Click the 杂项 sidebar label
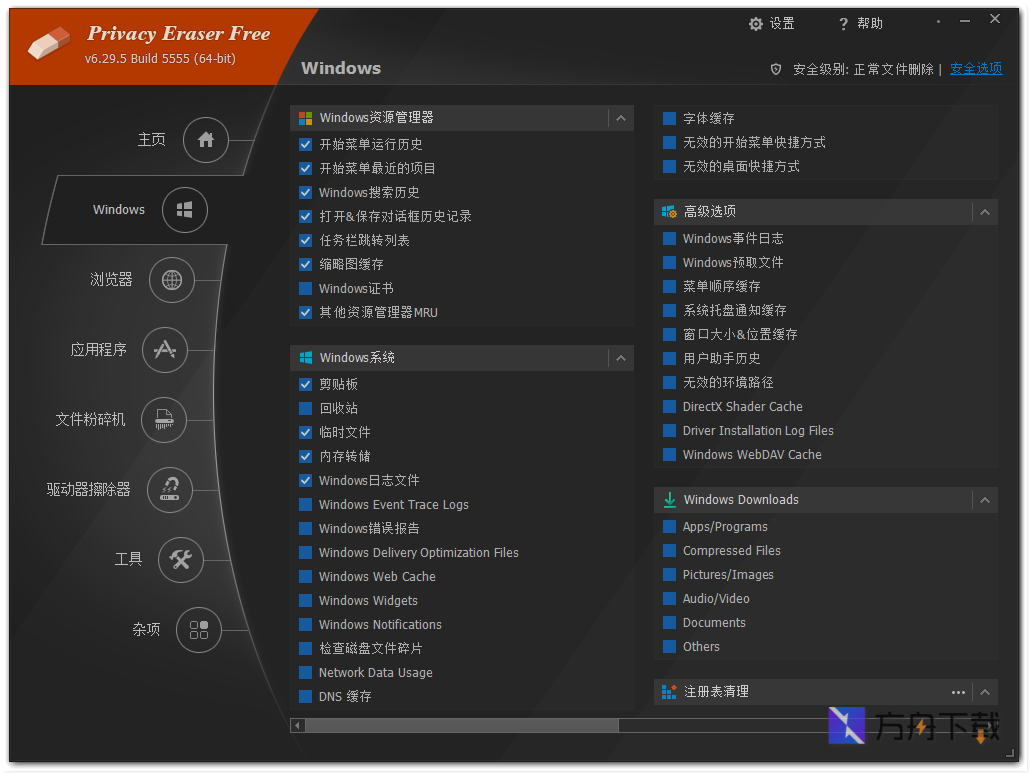 (x=146, y=630)
